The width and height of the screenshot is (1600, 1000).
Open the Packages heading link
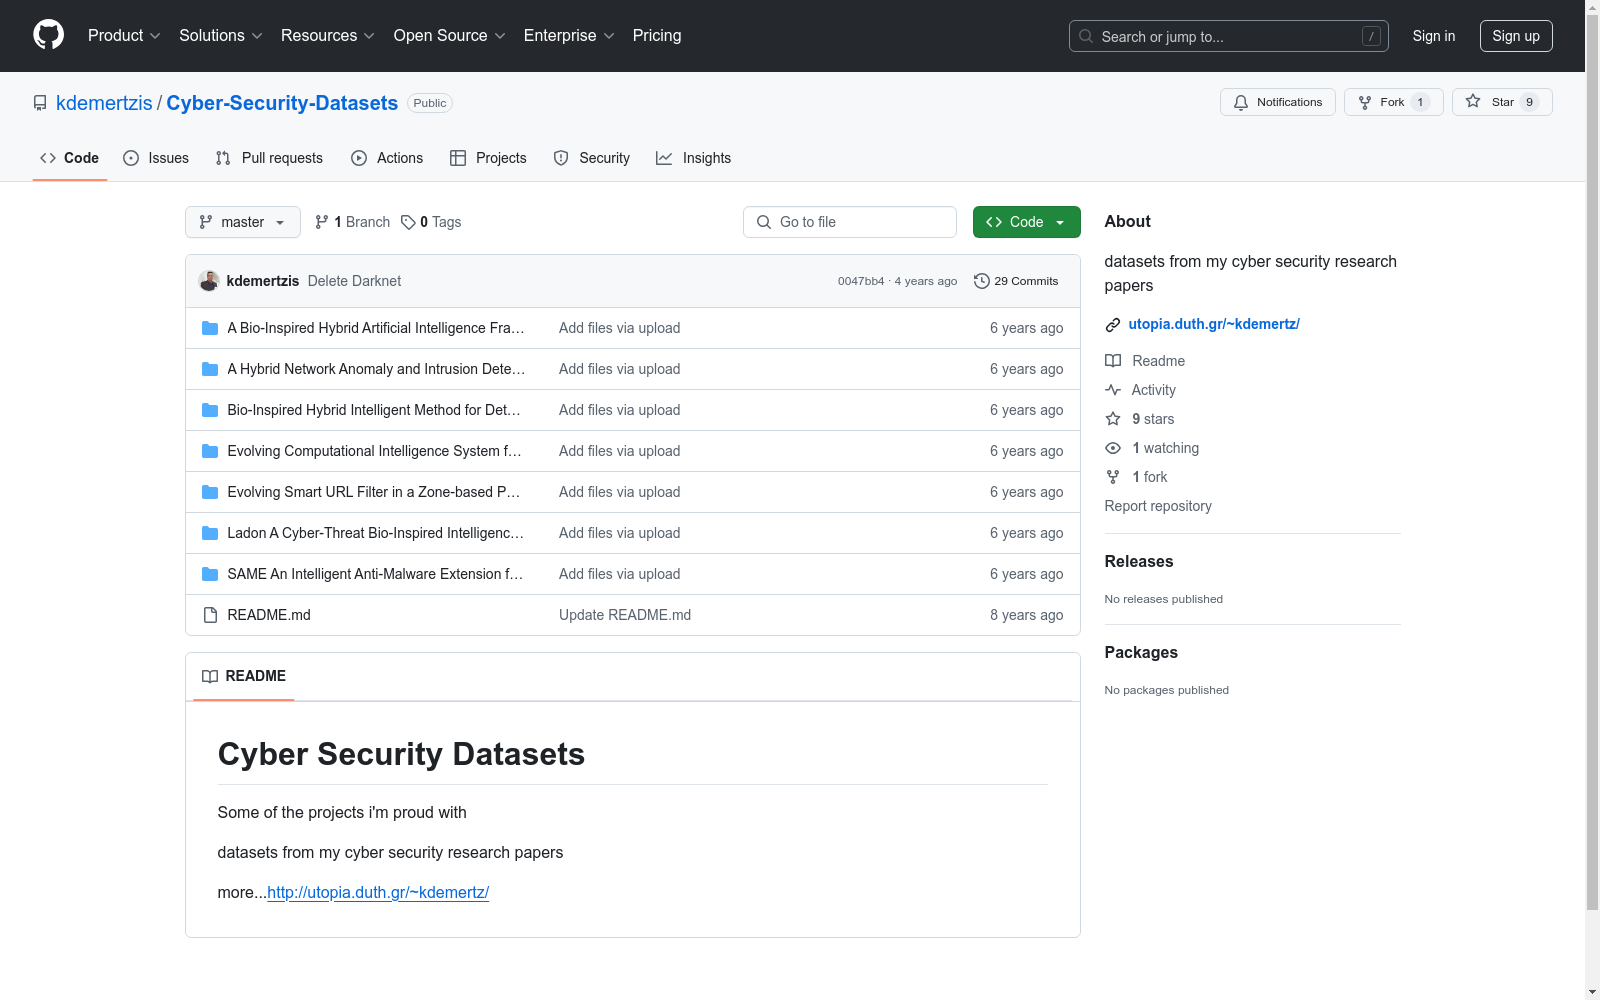[1141, 653]
